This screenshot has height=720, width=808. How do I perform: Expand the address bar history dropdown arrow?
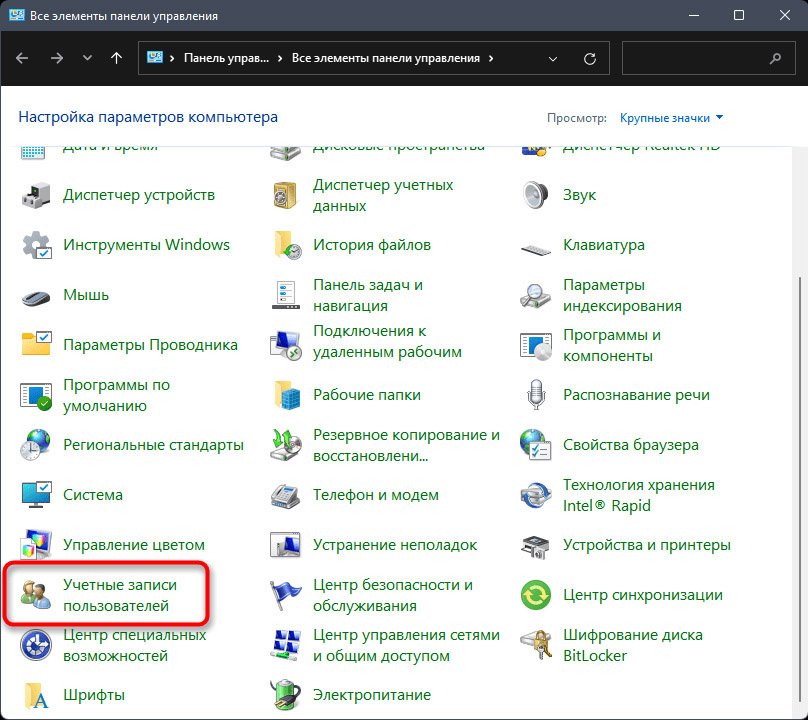click(x=553, y=59)
